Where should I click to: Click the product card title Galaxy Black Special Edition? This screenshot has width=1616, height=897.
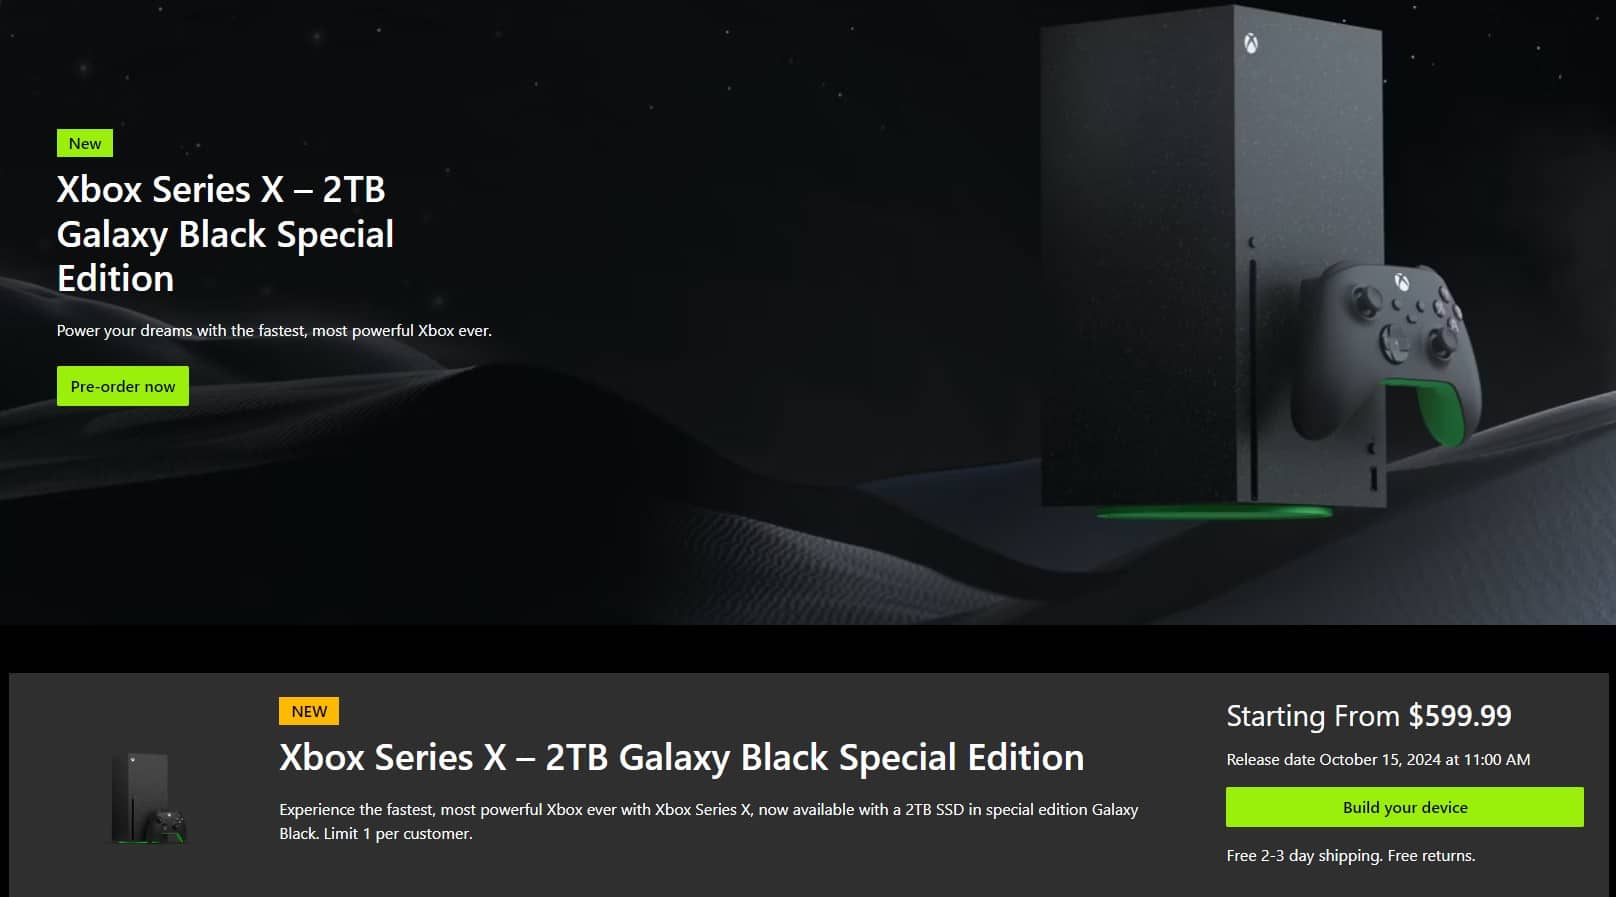(851, 757)
